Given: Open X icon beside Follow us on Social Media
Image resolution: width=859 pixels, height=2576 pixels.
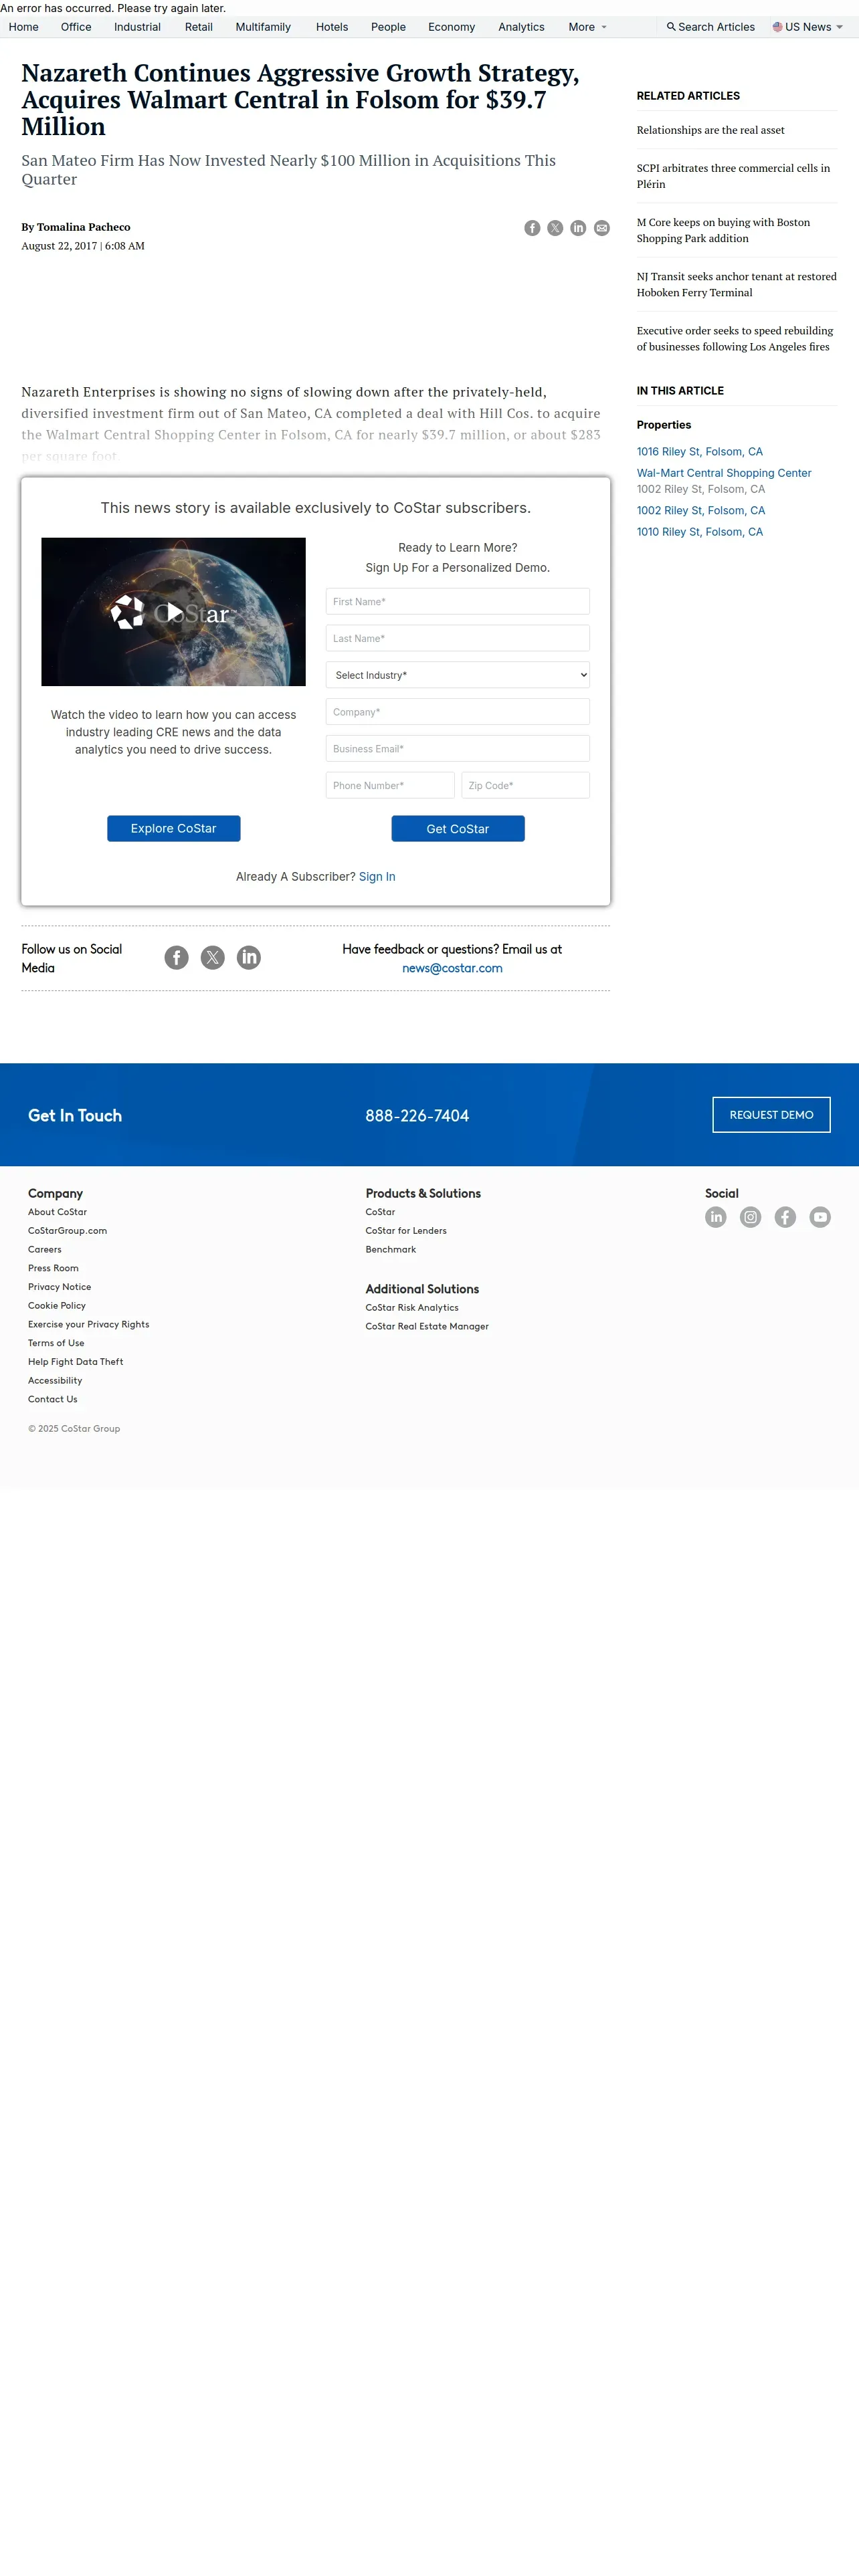Looking at the screenshot, I should (213, 958).
